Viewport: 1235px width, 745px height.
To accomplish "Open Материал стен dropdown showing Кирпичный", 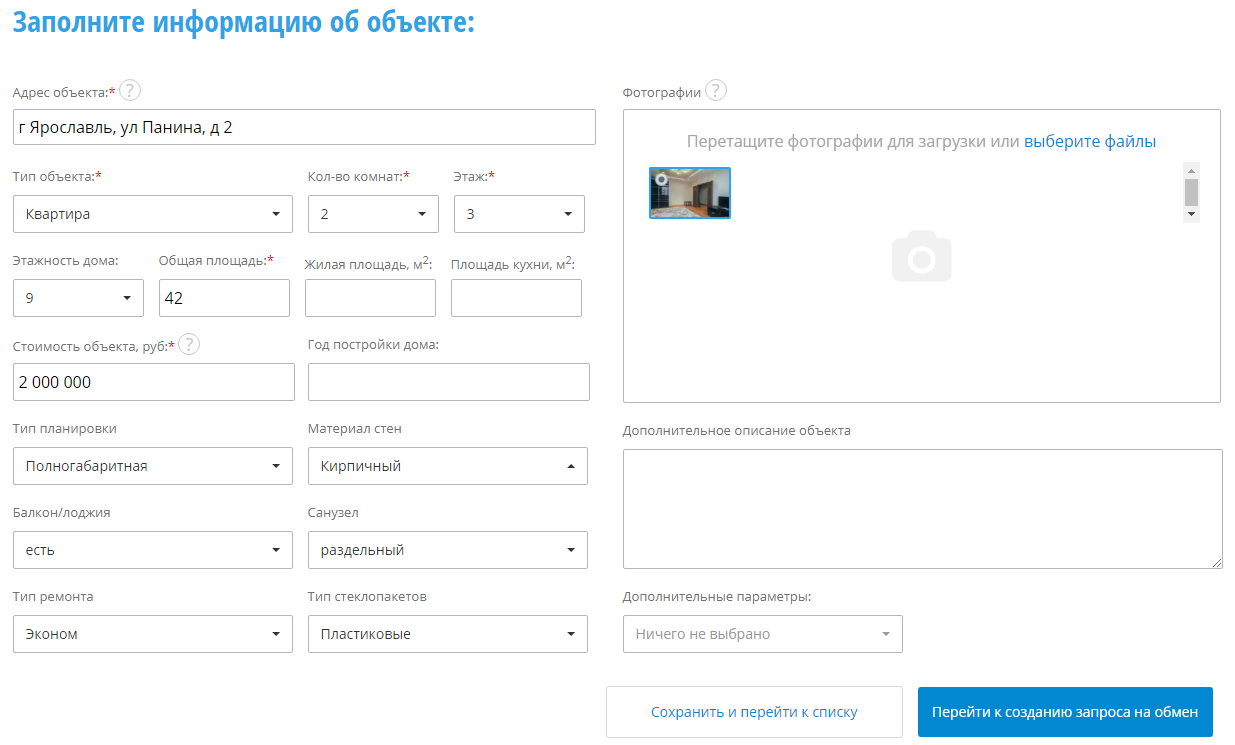I will [x=448, y=466].
